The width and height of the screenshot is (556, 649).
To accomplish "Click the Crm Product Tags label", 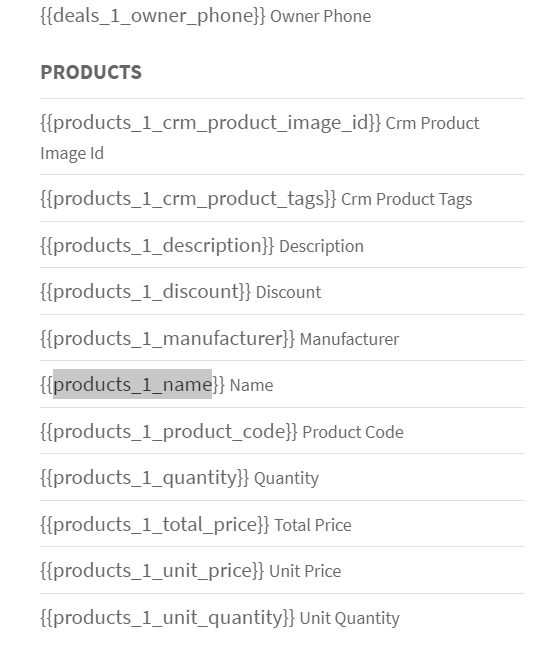I will [407, 199].
